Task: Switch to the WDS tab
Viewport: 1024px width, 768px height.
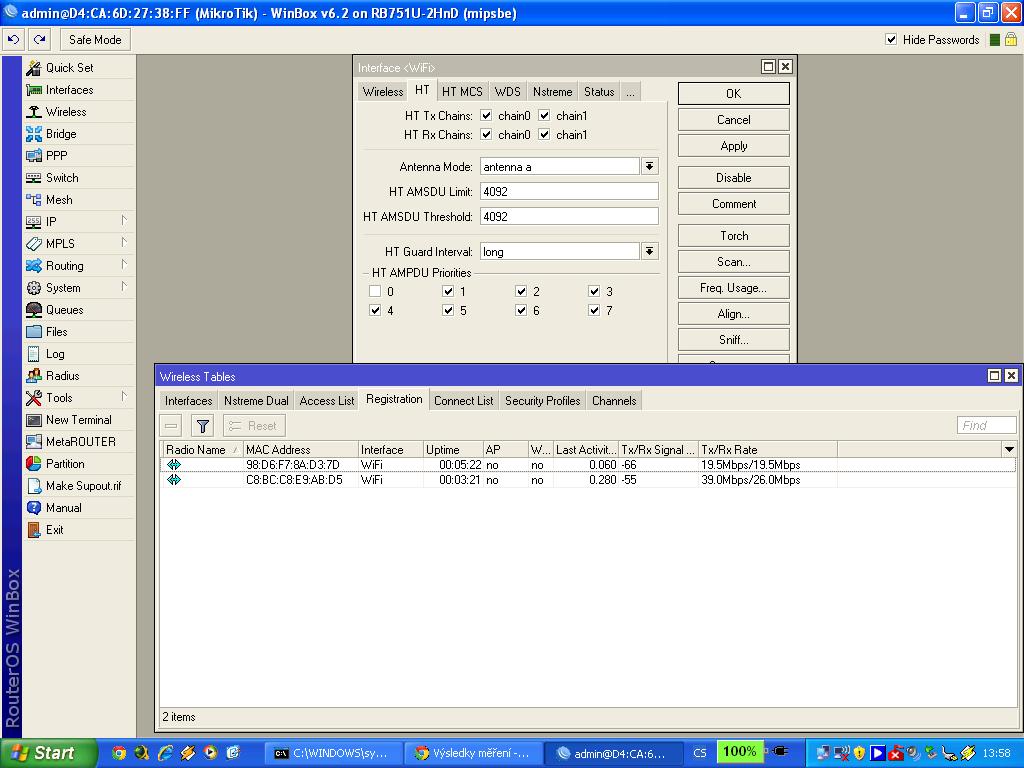Action: 507,92
